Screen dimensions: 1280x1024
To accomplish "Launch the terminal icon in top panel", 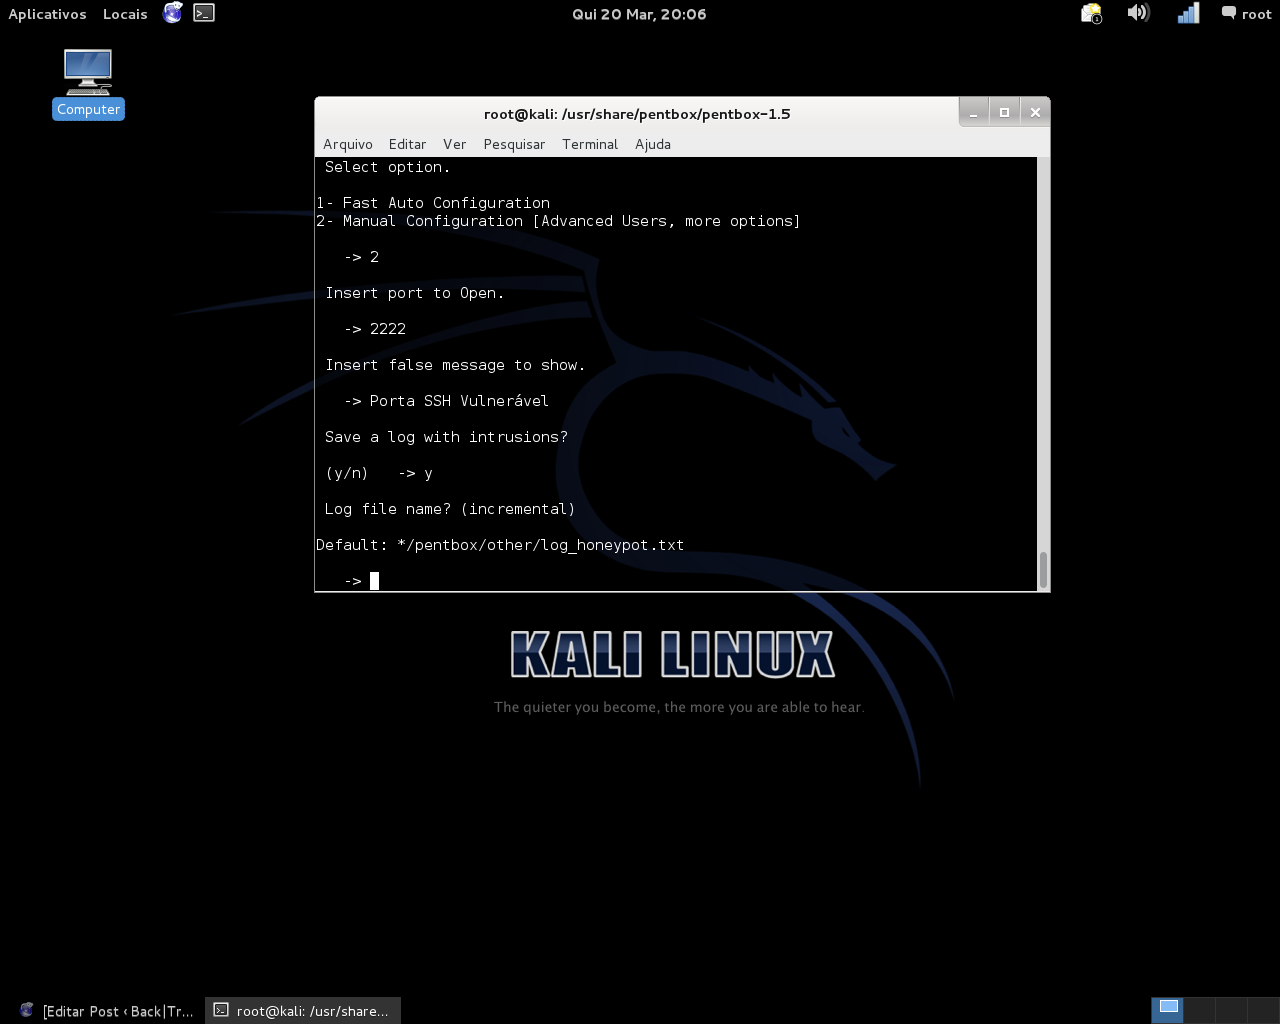I will coord(204,13).
